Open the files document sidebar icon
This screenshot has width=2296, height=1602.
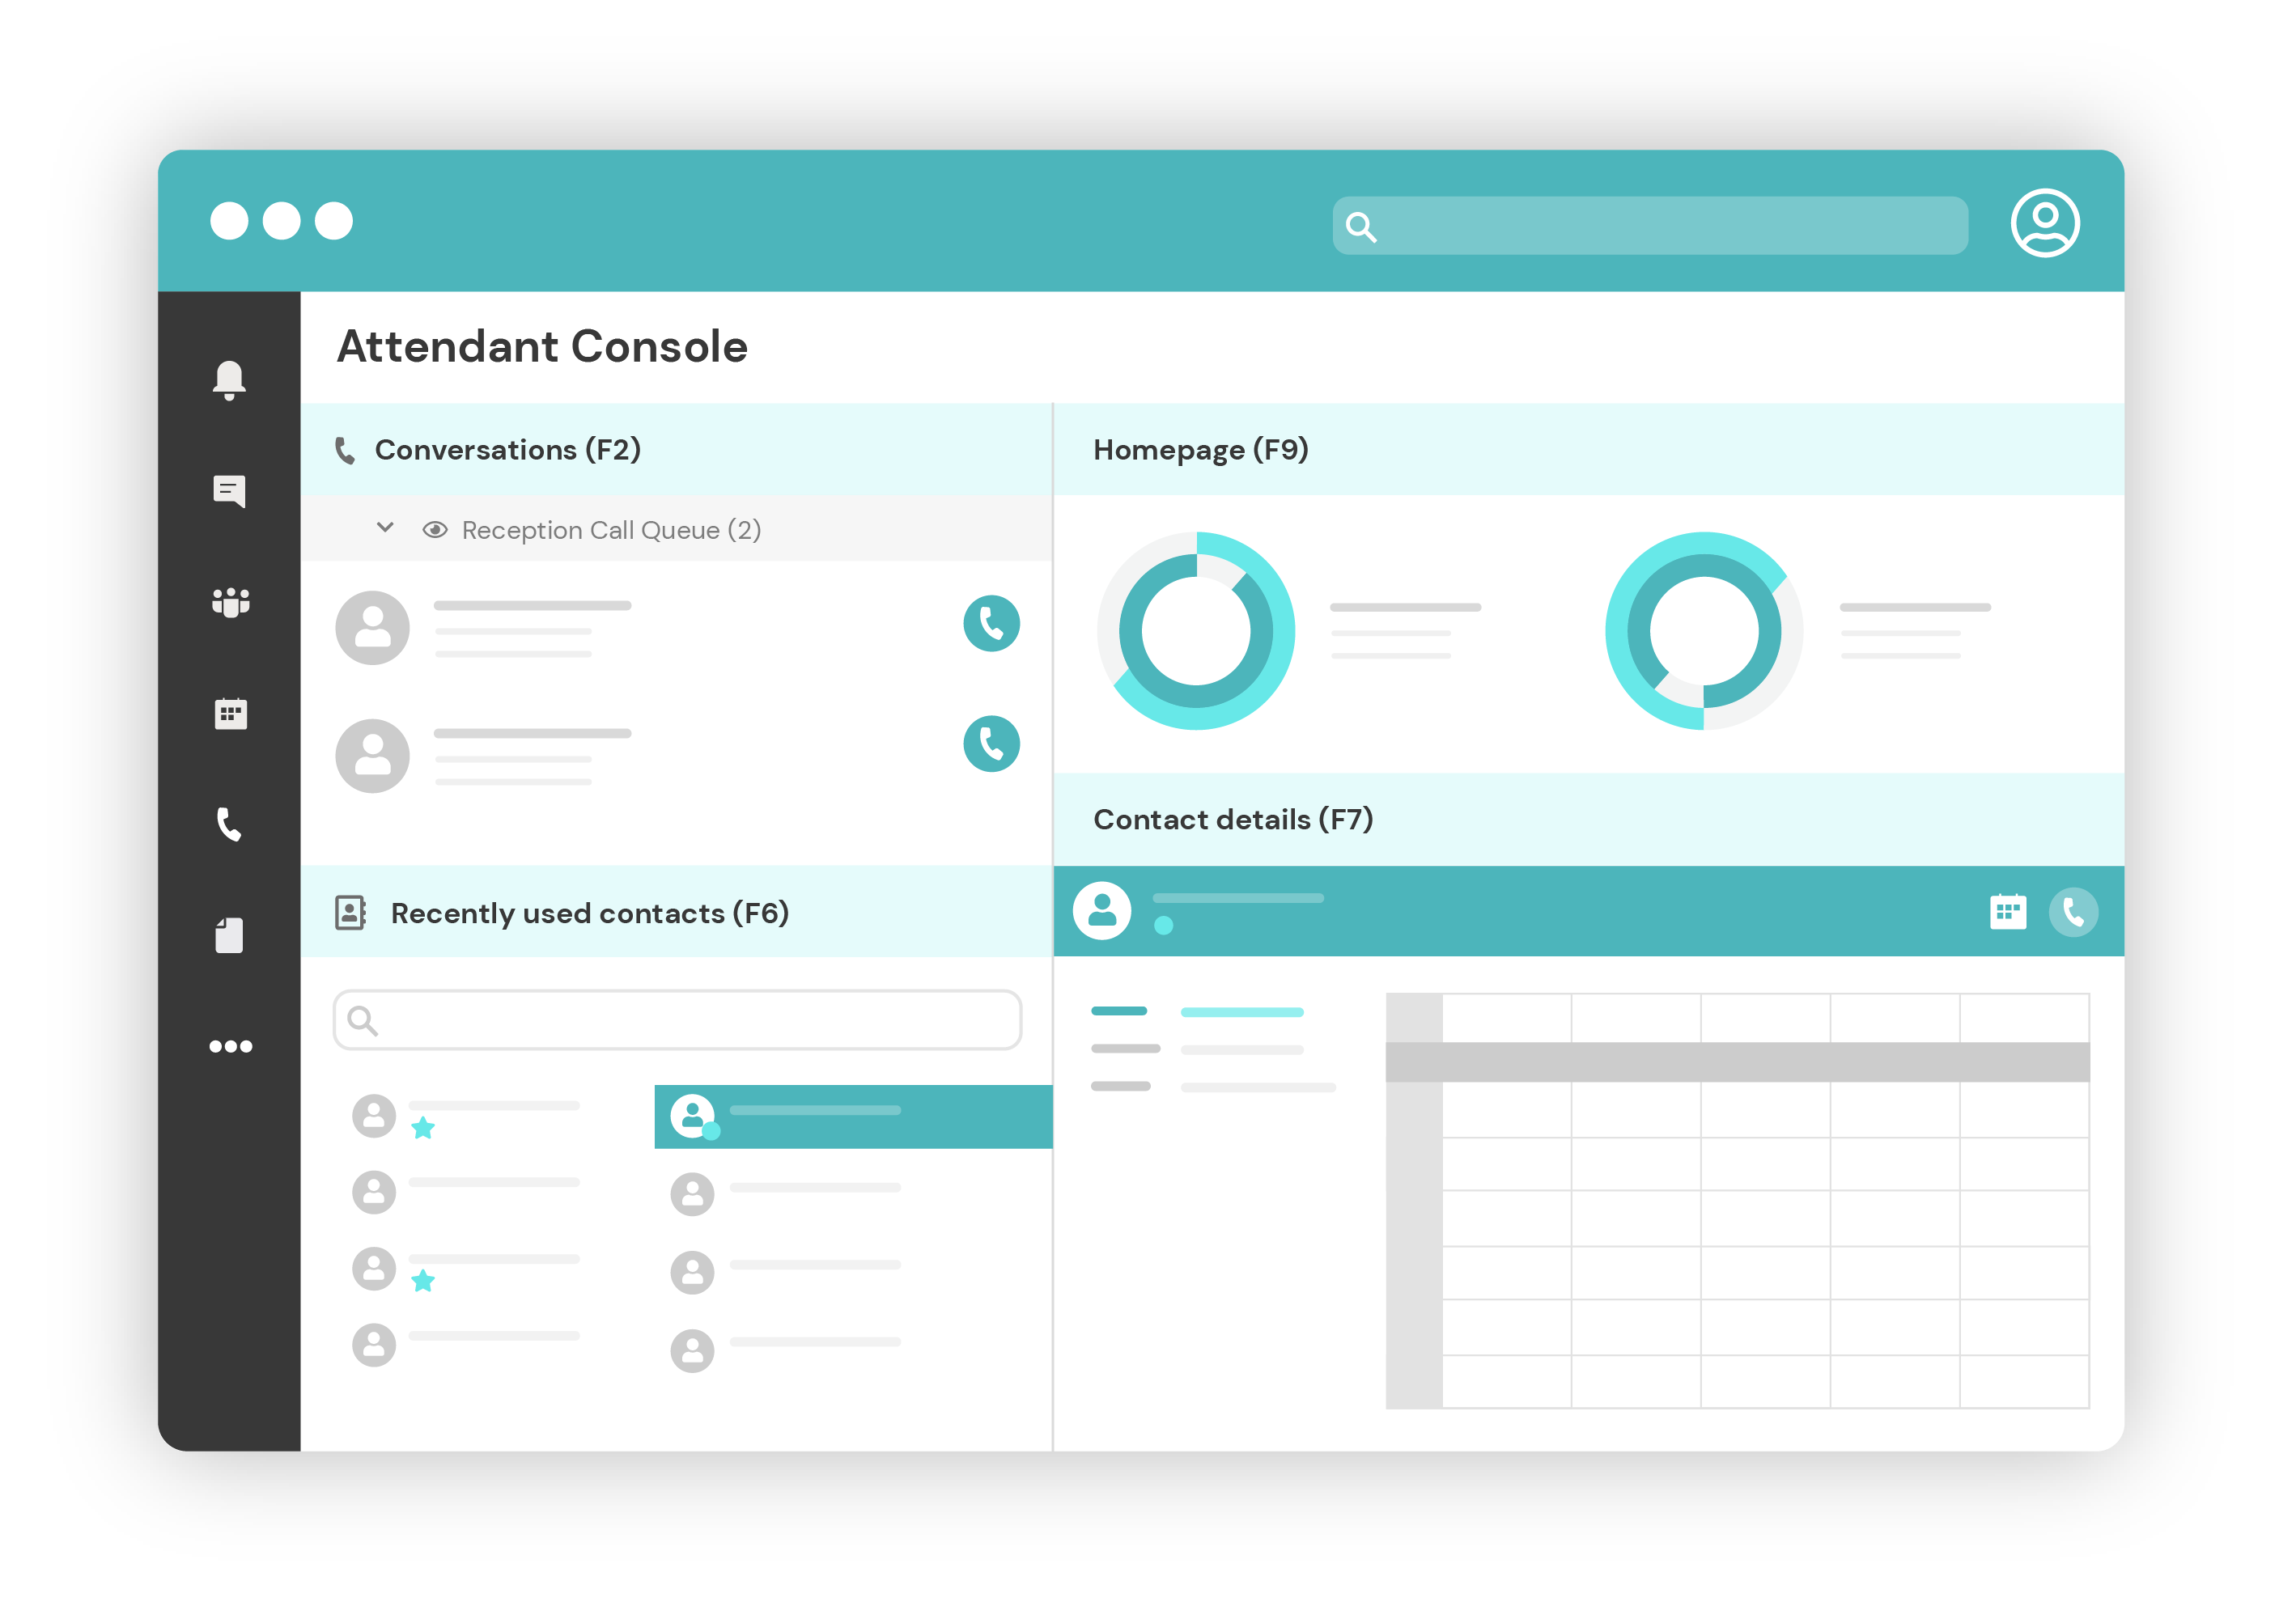229,935
